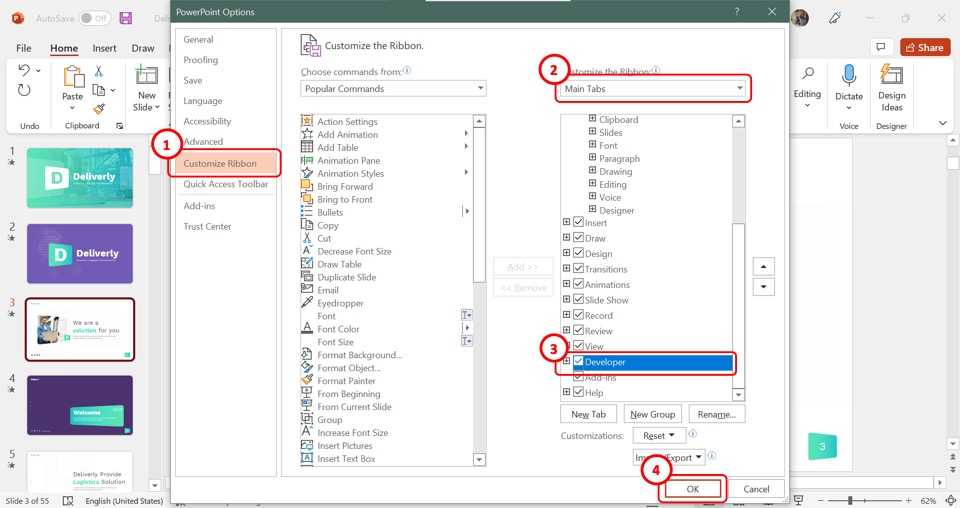Select the Trust Center category

[x=207, y=226]
